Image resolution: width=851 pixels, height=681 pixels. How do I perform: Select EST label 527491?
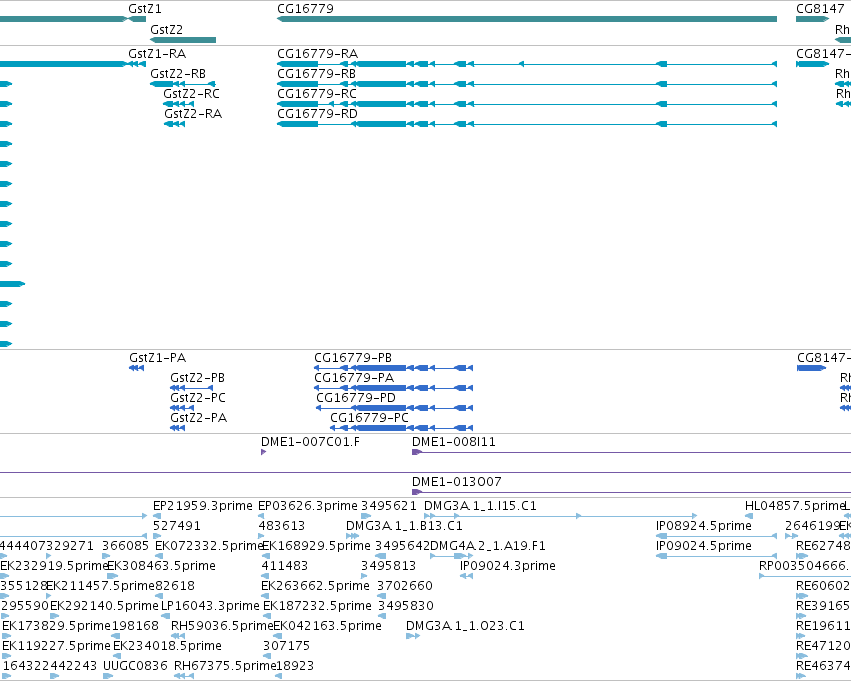pyautogui.click(x=177, y=526)
